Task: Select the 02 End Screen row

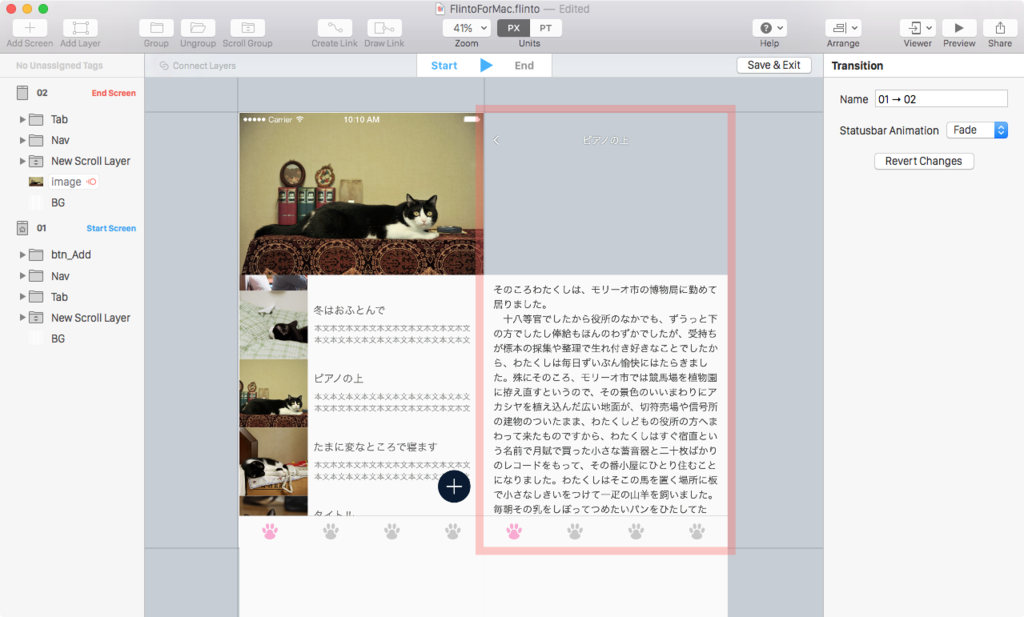Action: click(72, 93)
